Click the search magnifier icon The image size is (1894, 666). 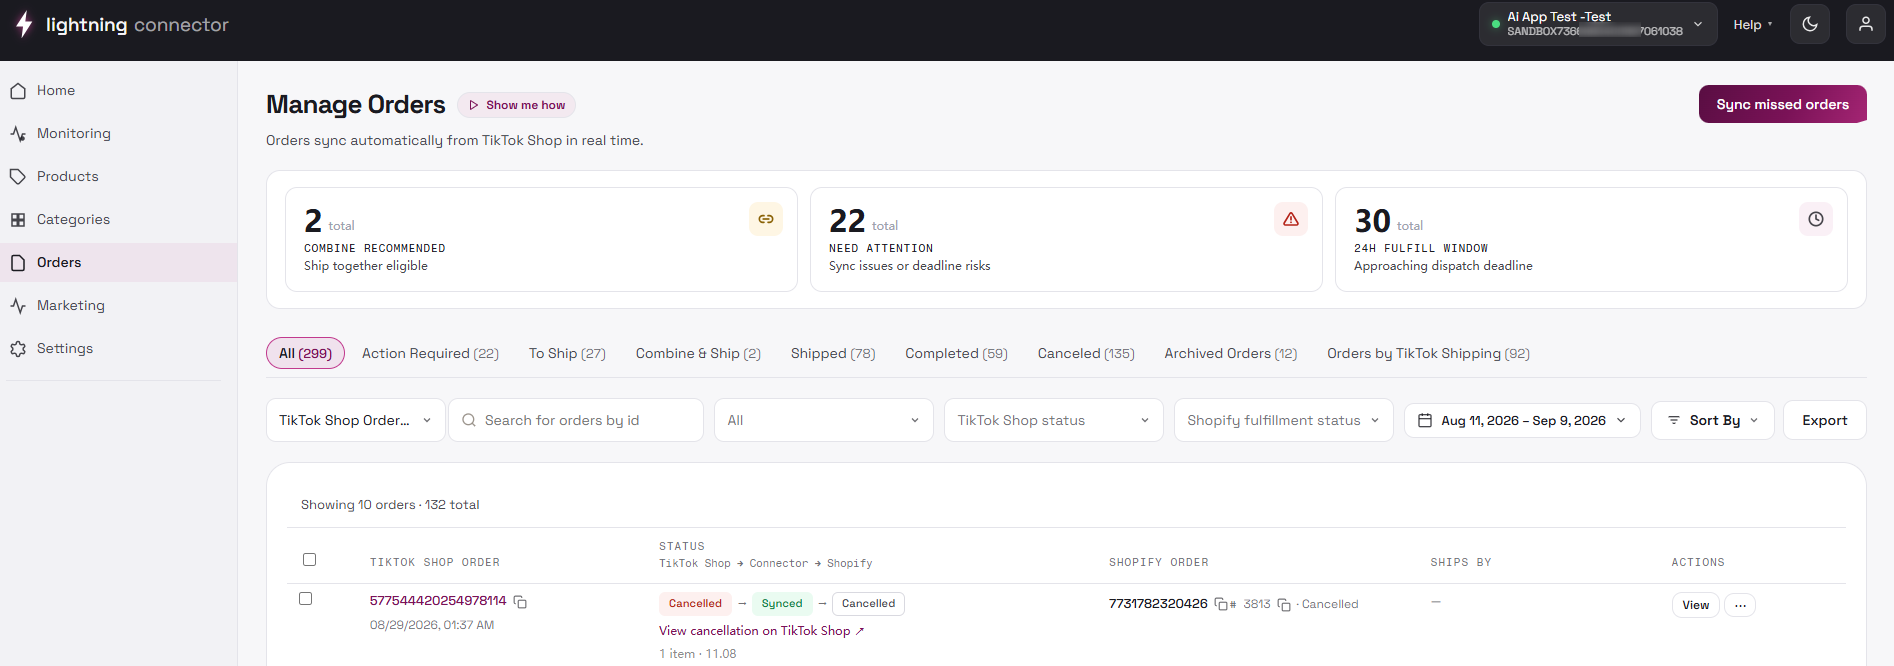469,420
